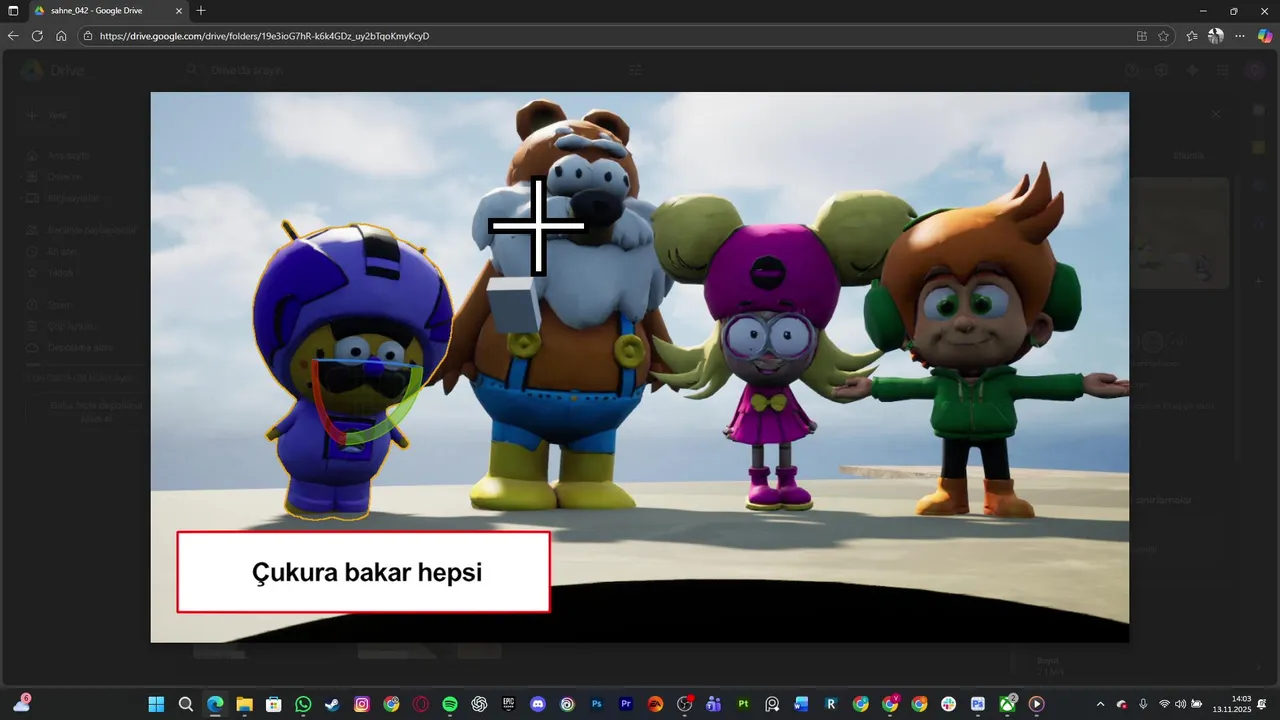This screenshot has width=1280, height=720.
Task: Open Chrome with V profile badge
Action: click(890, 704)
